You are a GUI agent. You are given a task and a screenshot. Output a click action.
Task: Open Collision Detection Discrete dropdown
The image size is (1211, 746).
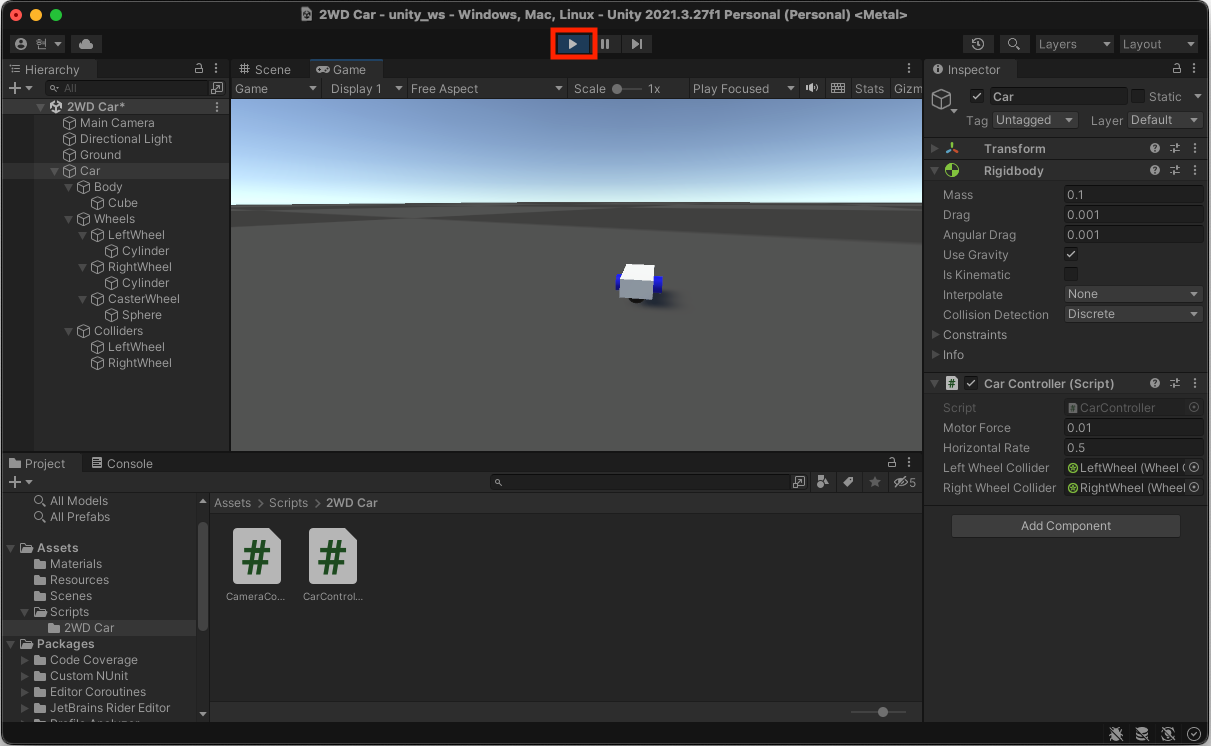click(1133, 314)
